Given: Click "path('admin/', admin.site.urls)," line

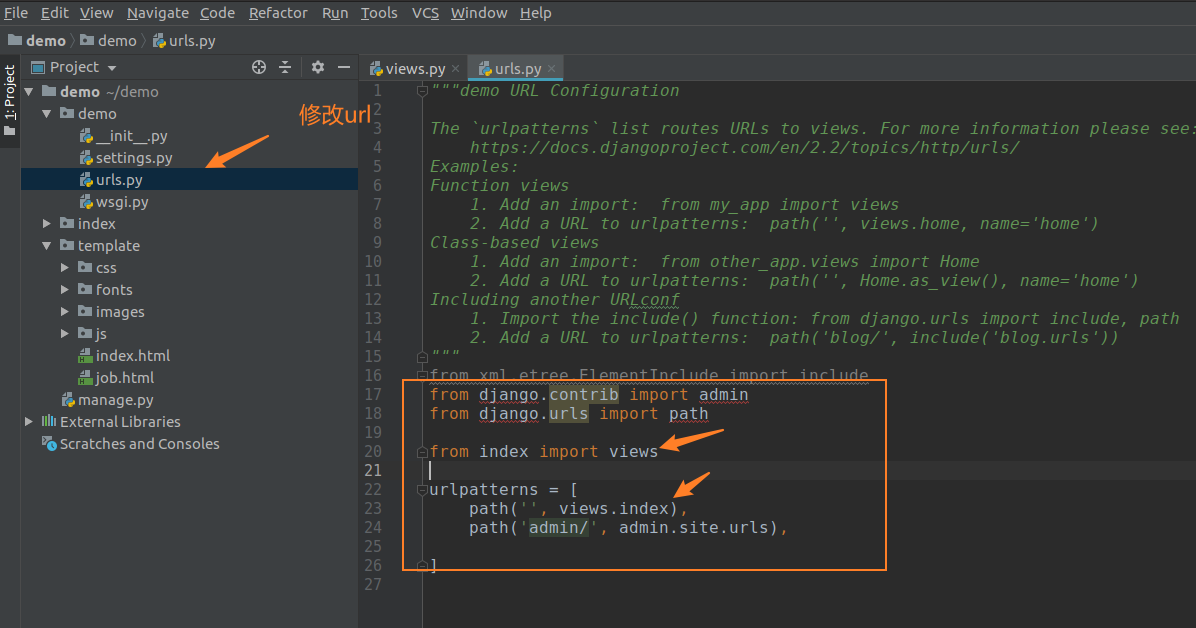Looking at the screenshot, I should pos(629,528).
